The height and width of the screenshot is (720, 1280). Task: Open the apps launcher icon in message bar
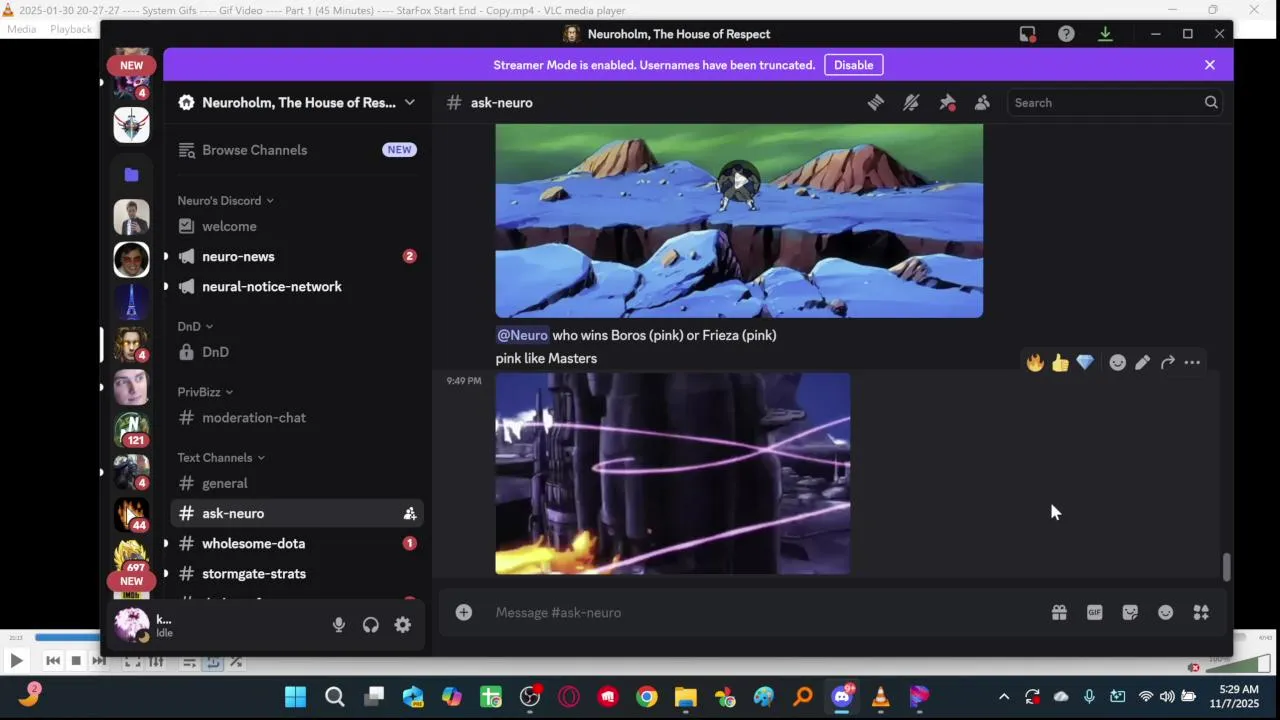click(1201, 612)
